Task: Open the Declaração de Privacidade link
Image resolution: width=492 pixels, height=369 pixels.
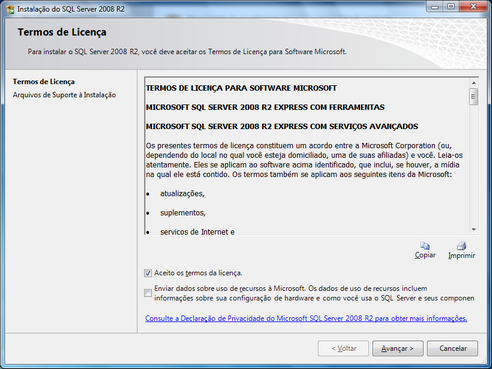Action: [306, 318]
